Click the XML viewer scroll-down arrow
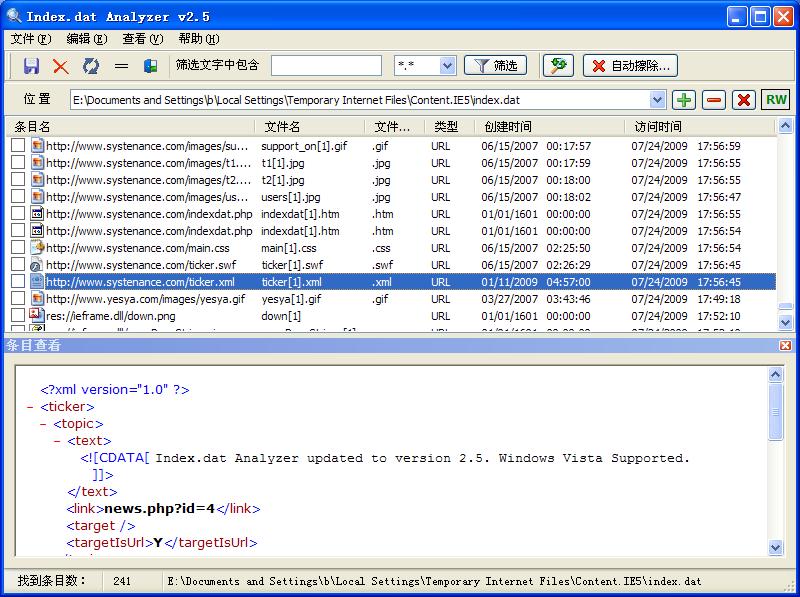 (x=776, y=548)
